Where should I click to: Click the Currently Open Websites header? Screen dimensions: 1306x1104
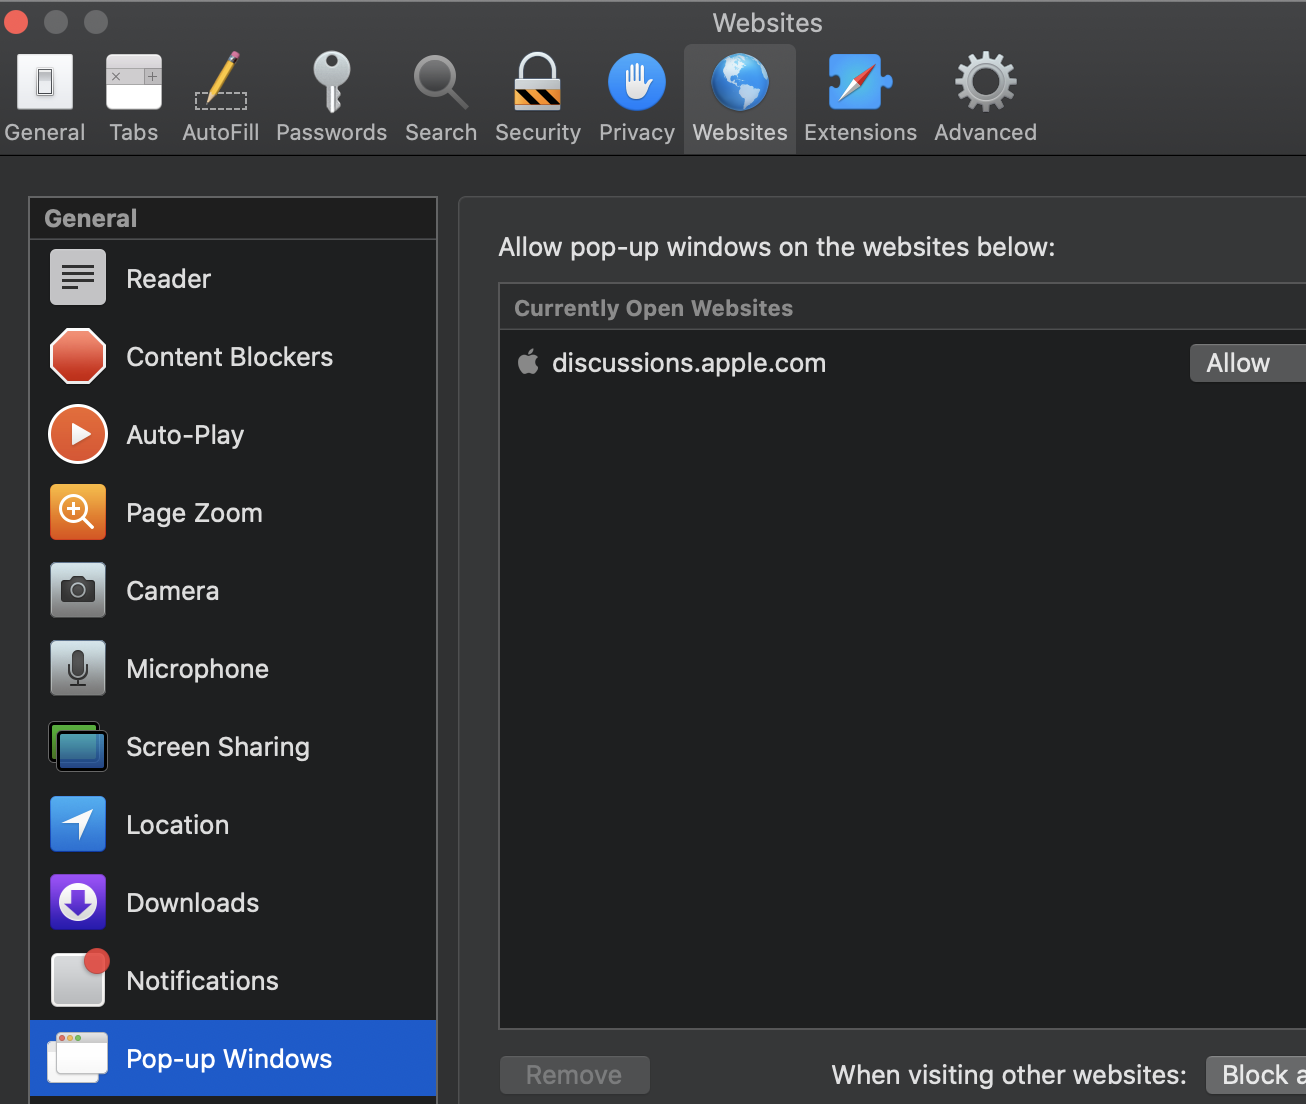[x=654, y=308]
